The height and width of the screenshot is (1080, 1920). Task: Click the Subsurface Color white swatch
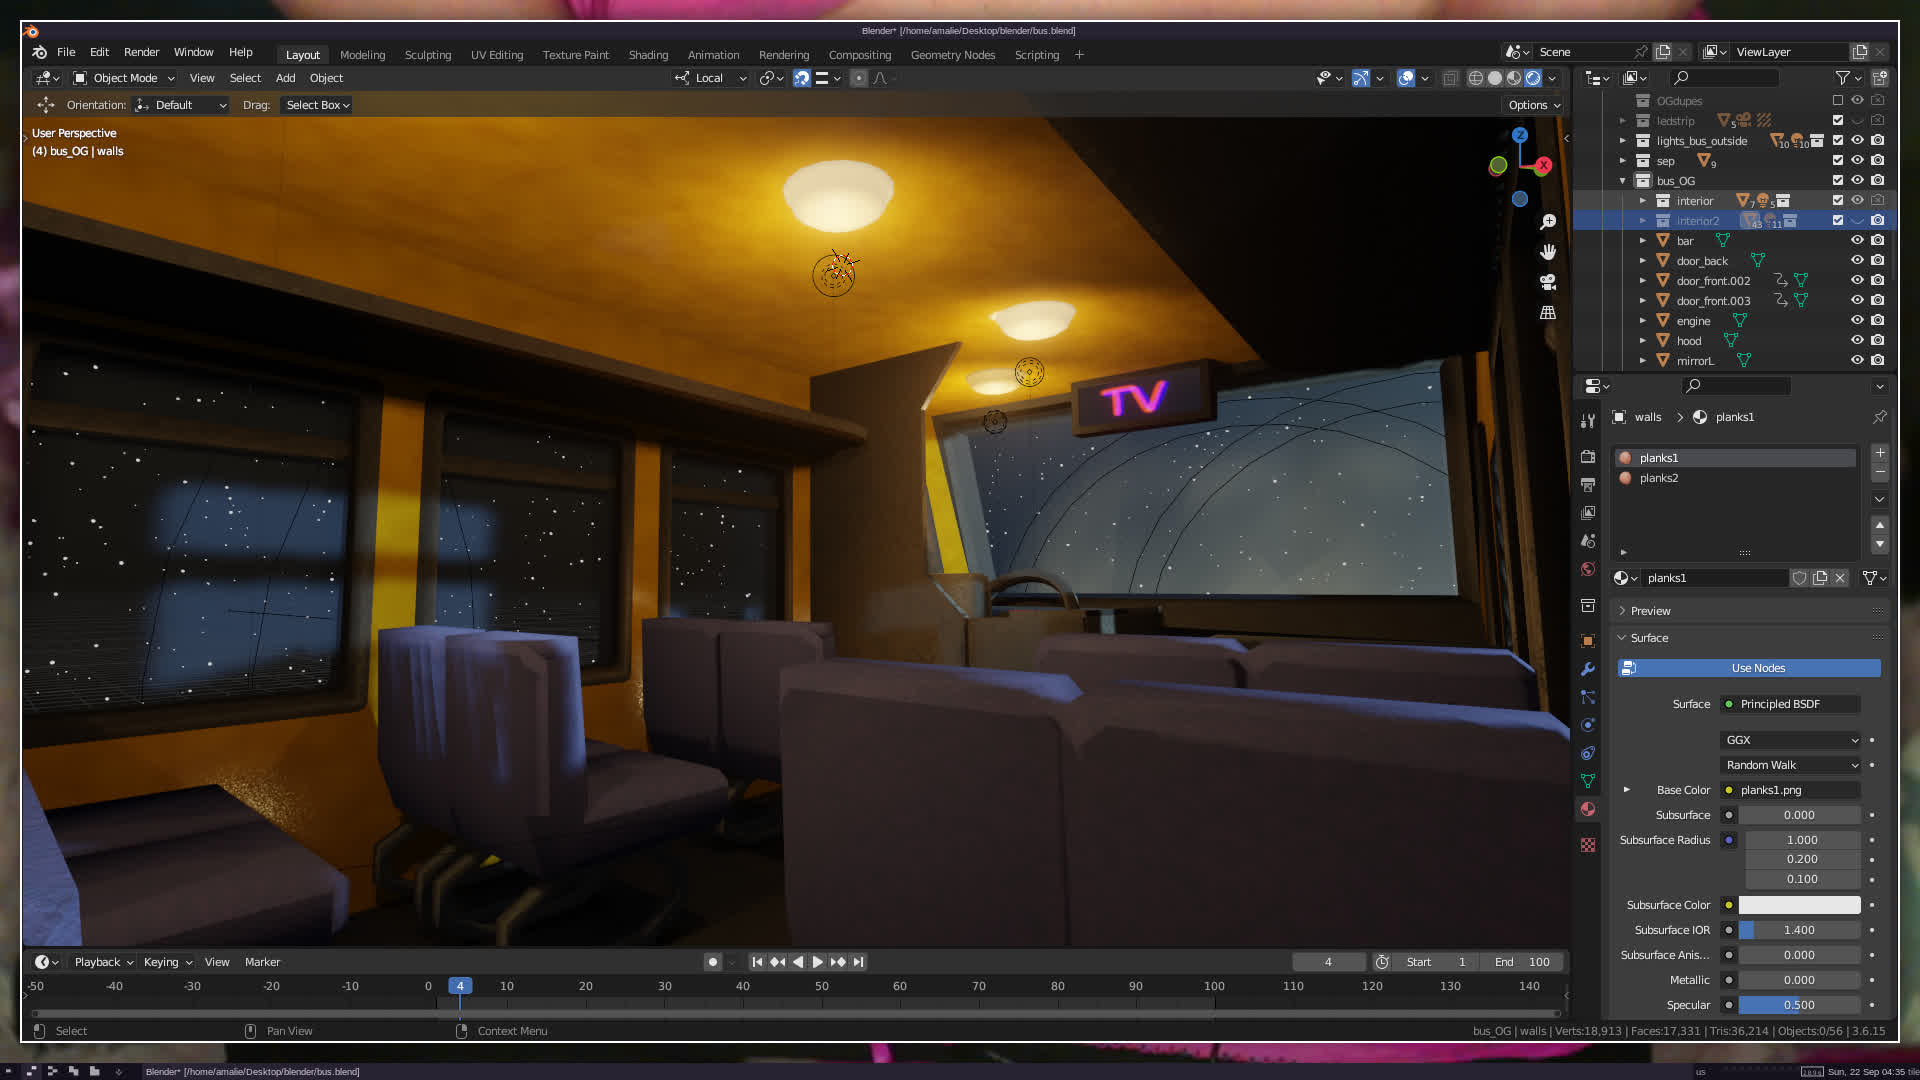pos(1799,905)
